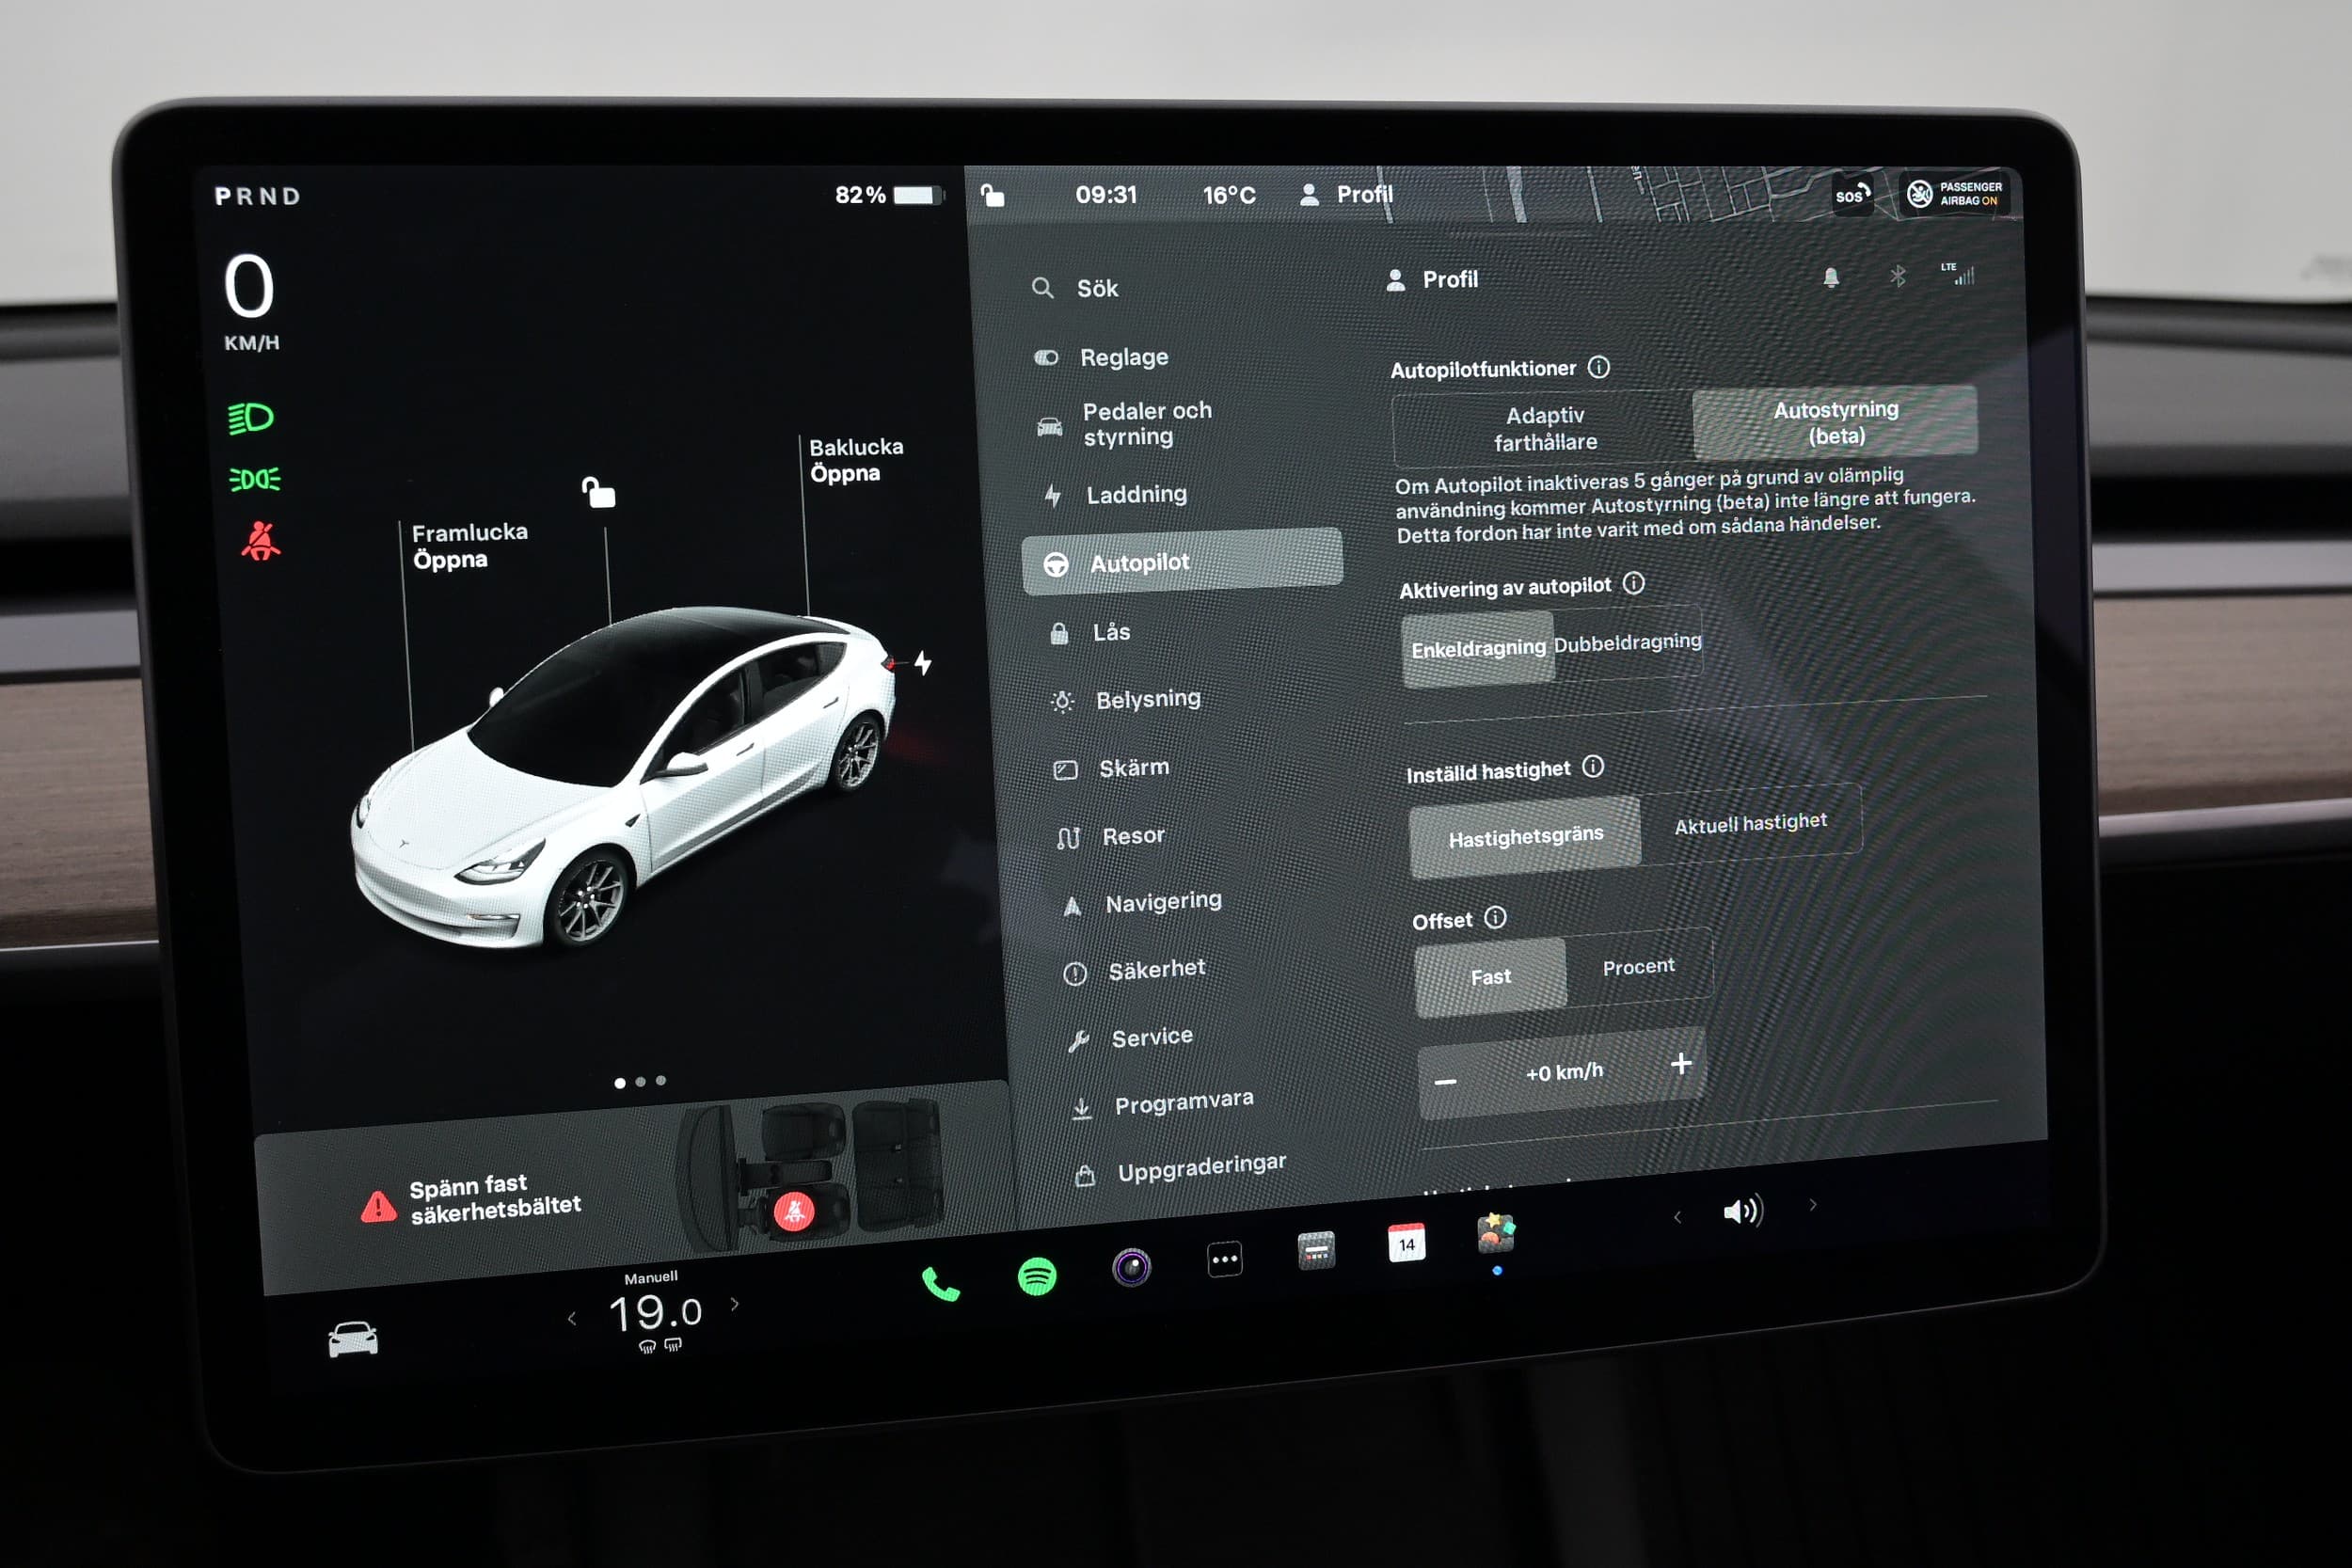Open Profil in settings header
The height and width of the screenshot is (1568, 2352).
[1433, 279]
